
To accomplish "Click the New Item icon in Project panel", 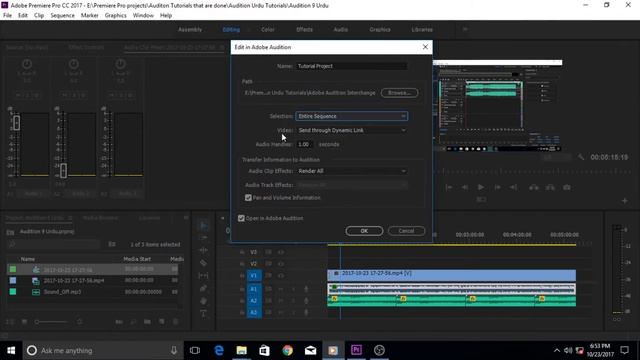I will click(x=162, y=322).
